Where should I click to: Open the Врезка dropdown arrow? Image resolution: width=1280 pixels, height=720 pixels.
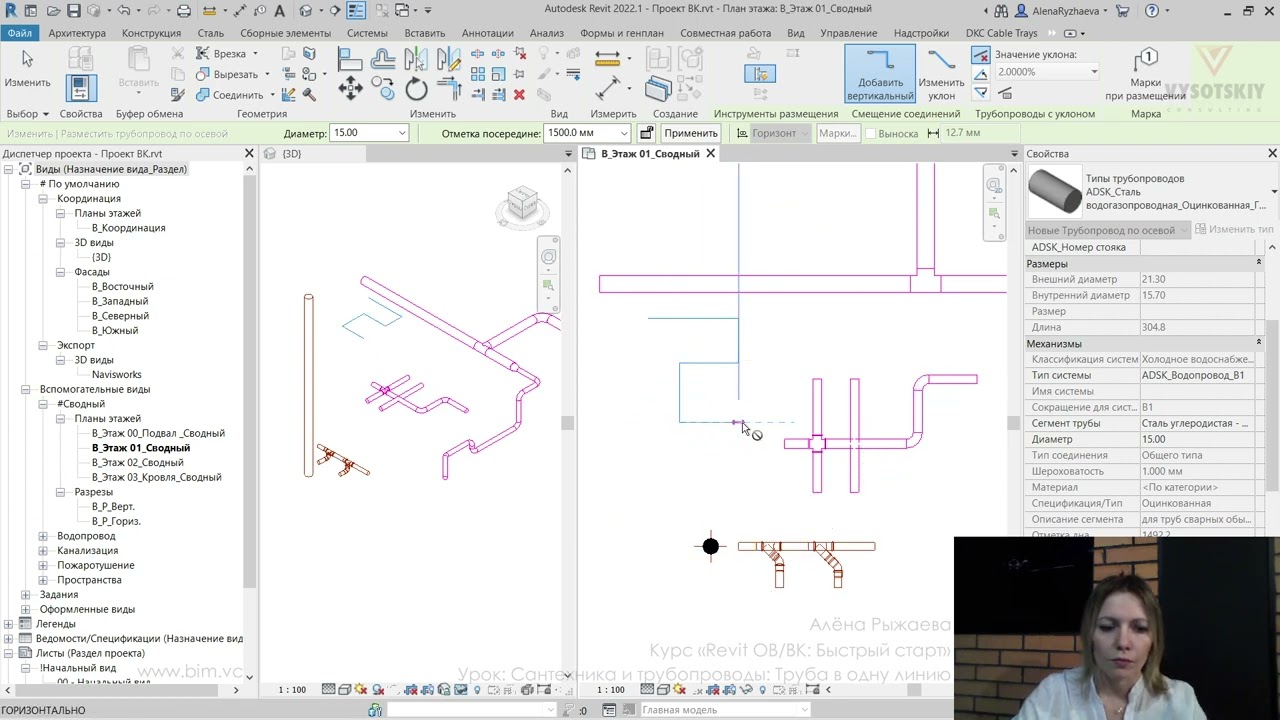(255, 54)
